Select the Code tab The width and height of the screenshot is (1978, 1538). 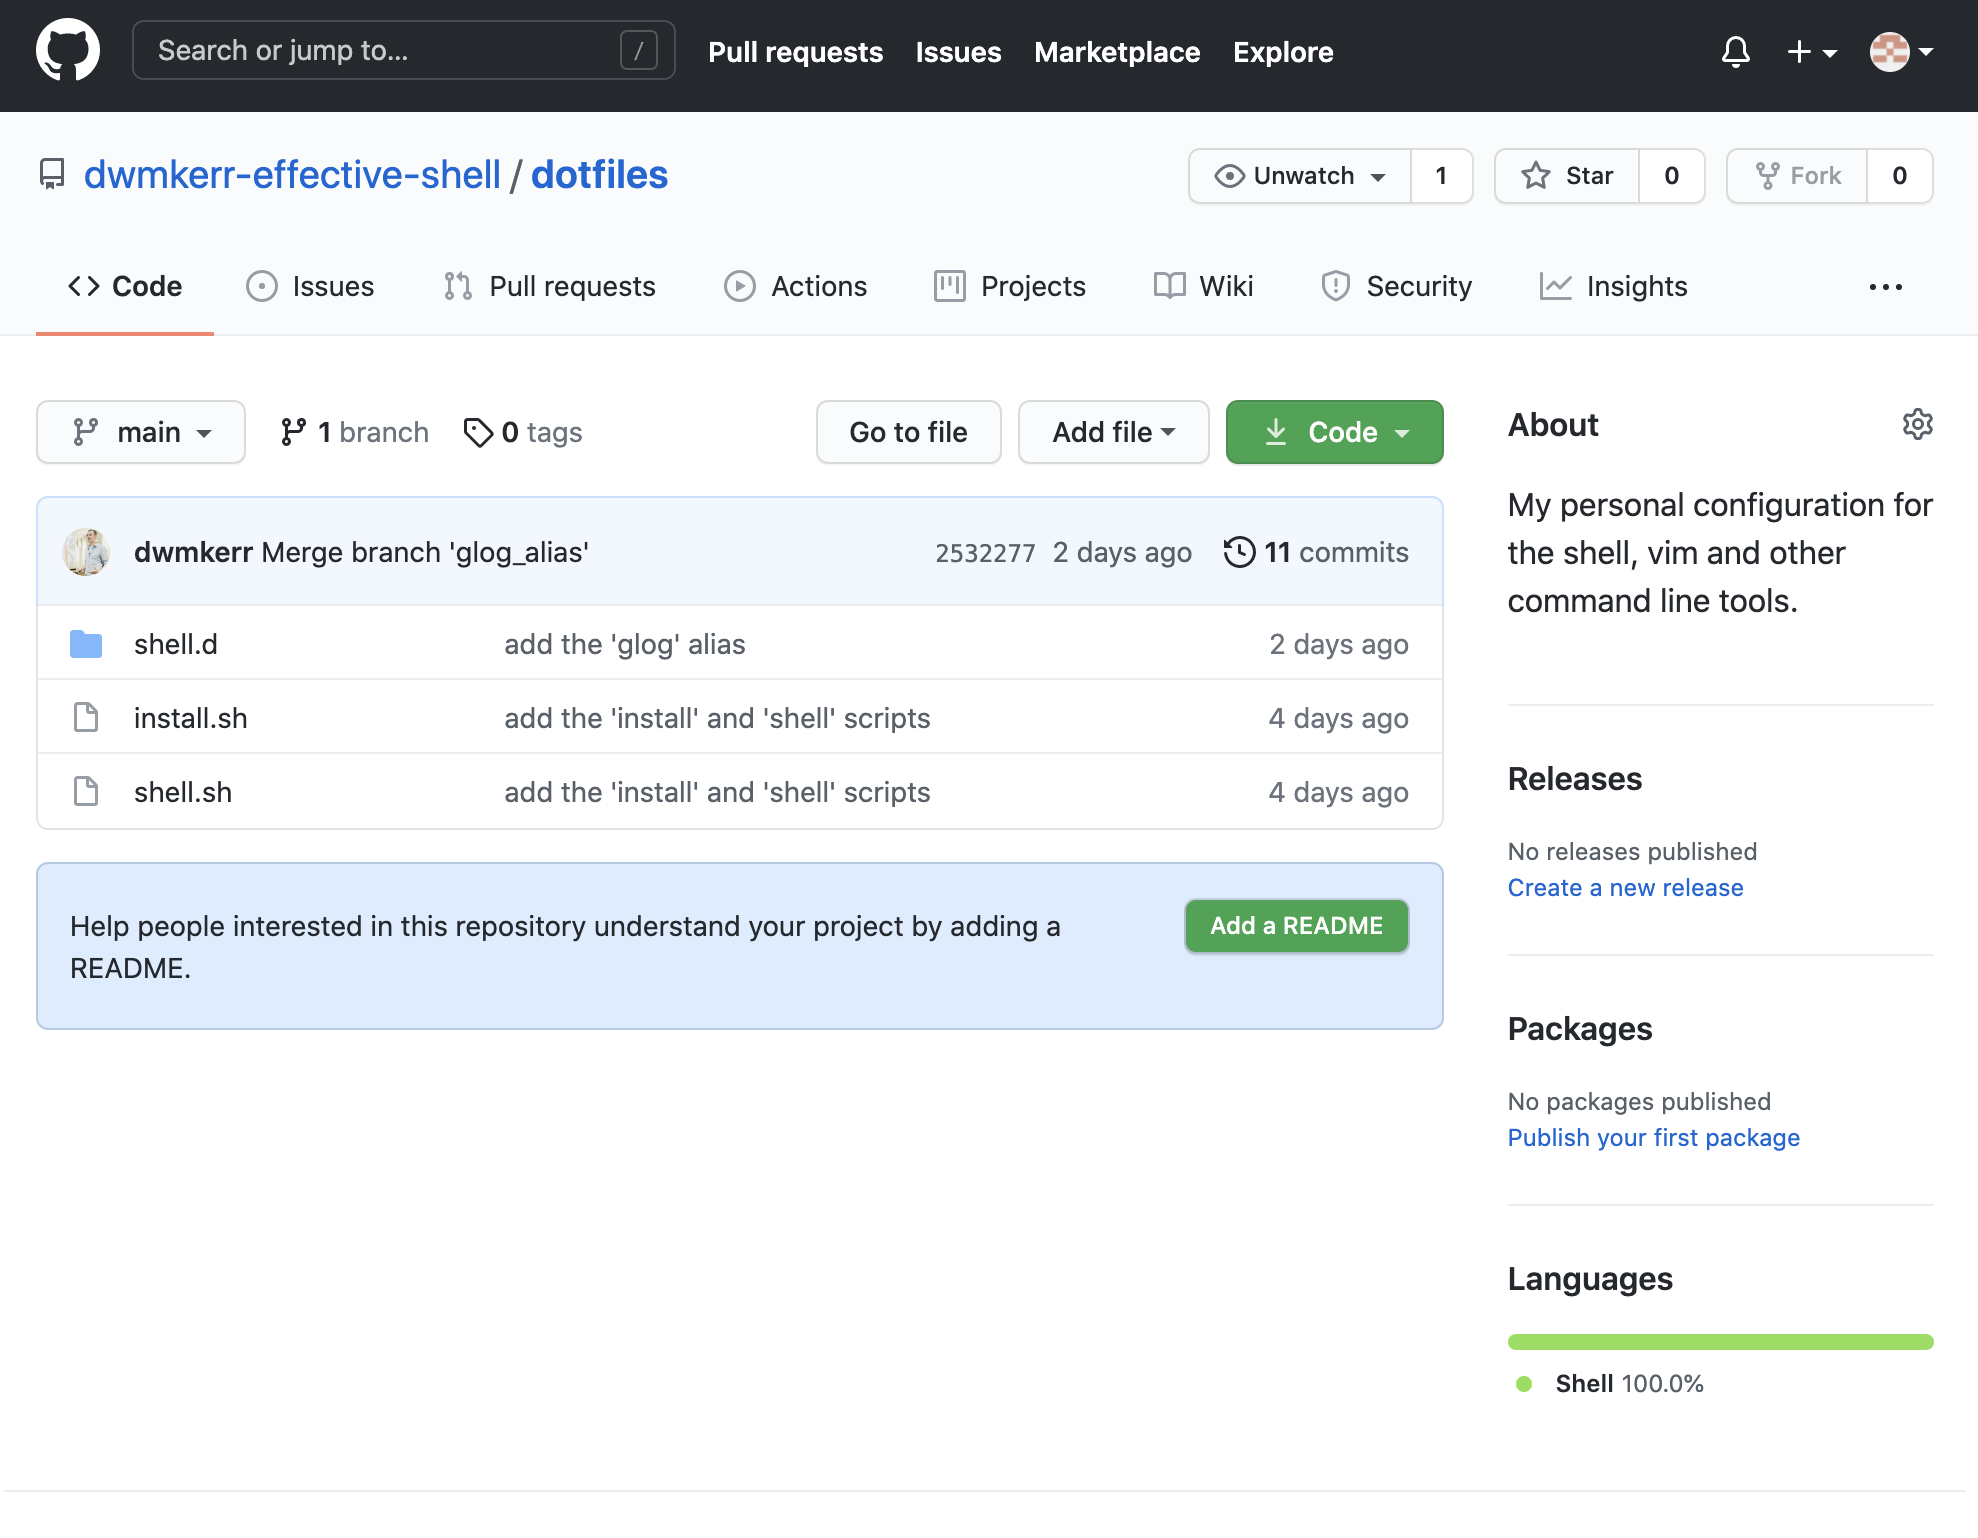coord(125,287)
